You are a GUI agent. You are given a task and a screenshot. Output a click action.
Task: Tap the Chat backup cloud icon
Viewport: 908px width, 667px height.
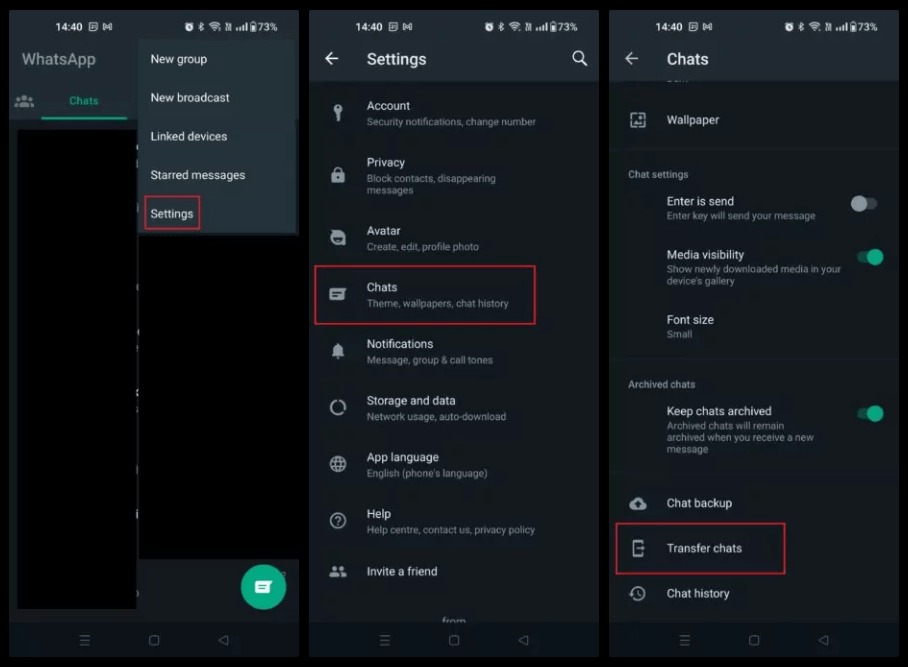pos(637,503)
